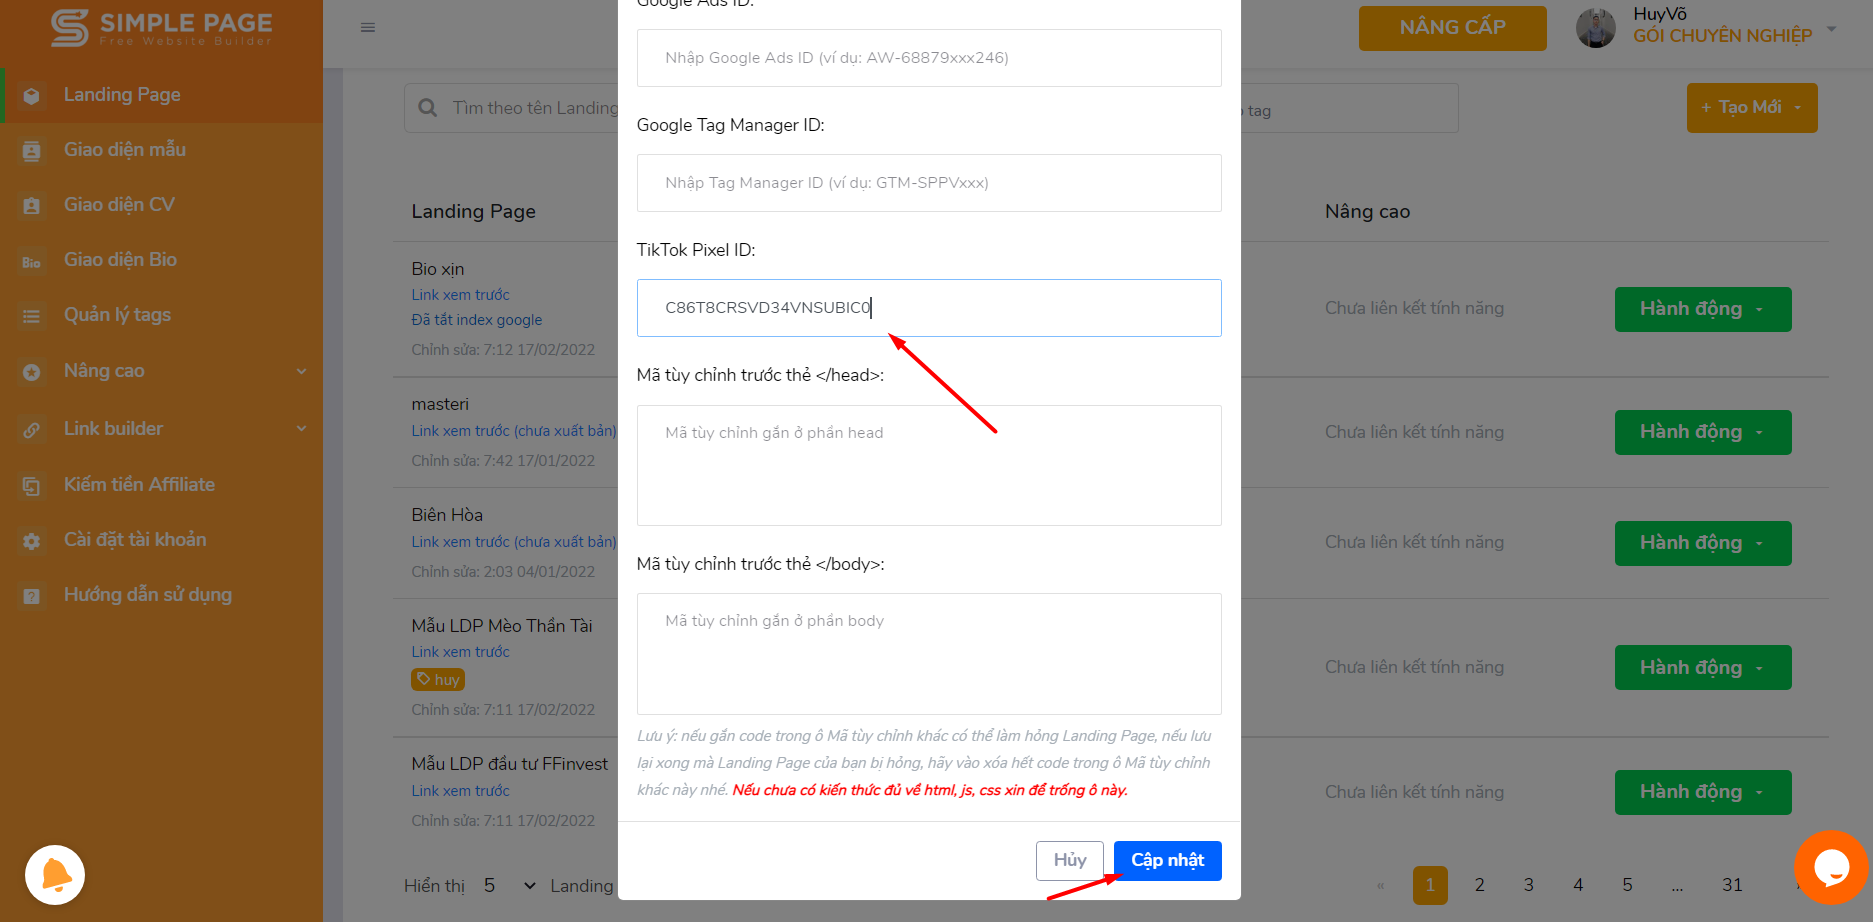This screenshot has width=1873, height=922.
Task: Open Link xem trước for Mèo Thần Tài
Action: point(460,652)
